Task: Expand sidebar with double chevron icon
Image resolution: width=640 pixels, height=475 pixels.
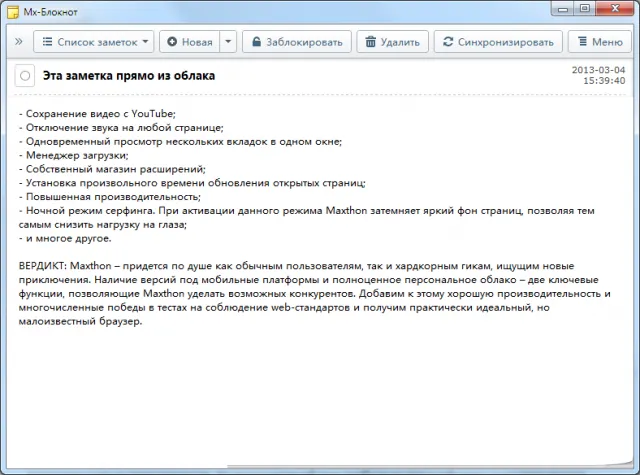Action: click(19, 42)
